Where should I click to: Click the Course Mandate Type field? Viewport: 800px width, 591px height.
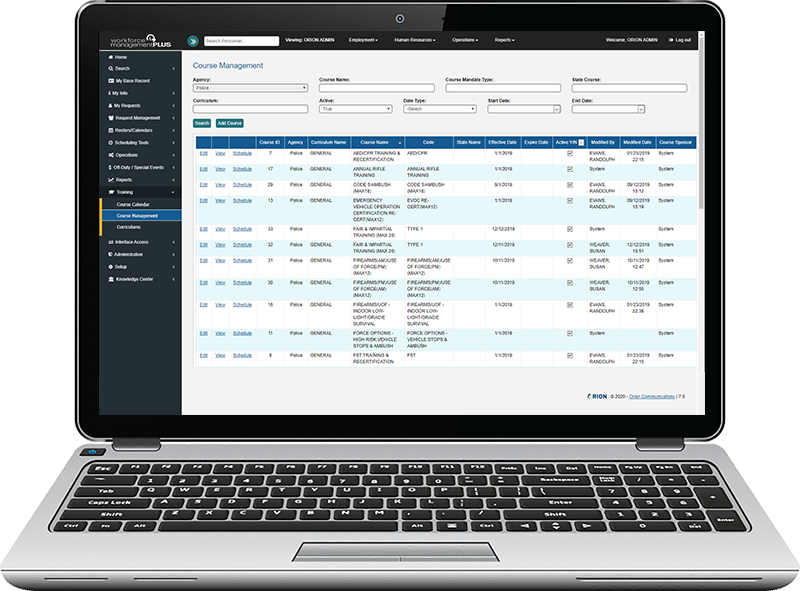(503, 88)
